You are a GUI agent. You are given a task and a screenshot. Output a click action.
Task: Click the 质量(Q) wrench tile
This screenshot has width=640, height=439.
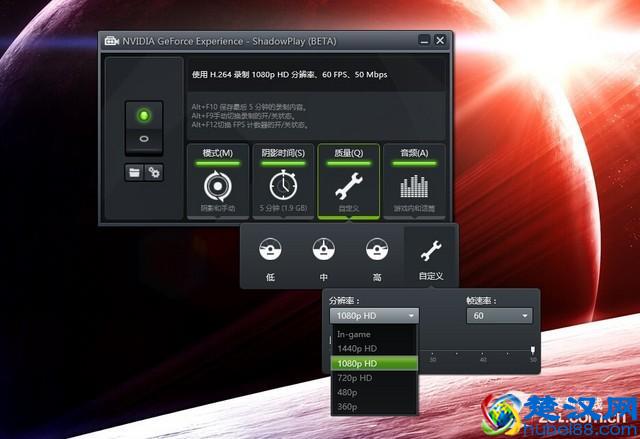pos(348,181)
